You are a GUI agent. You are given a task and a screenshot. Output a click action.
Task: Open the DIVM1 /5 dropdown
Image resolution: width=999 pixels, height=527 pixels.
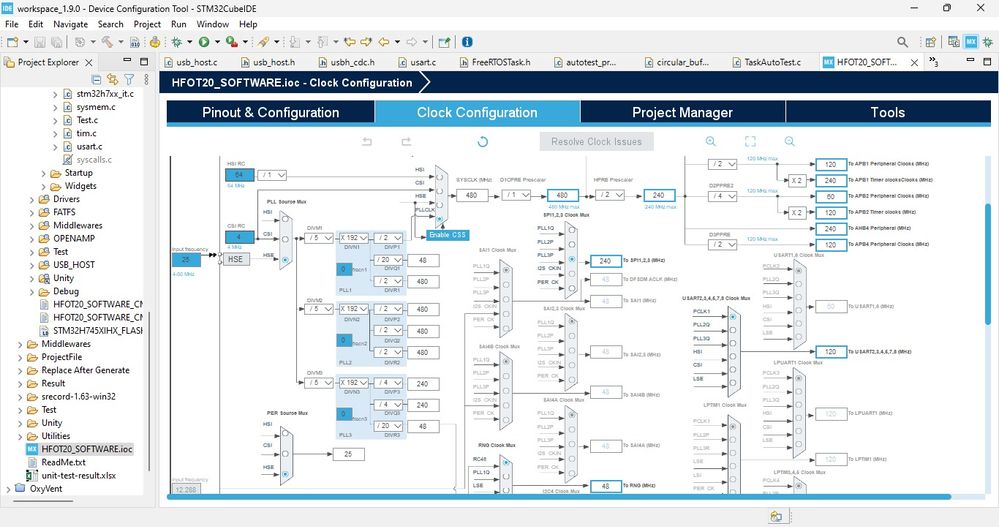(x=319, y=238)
